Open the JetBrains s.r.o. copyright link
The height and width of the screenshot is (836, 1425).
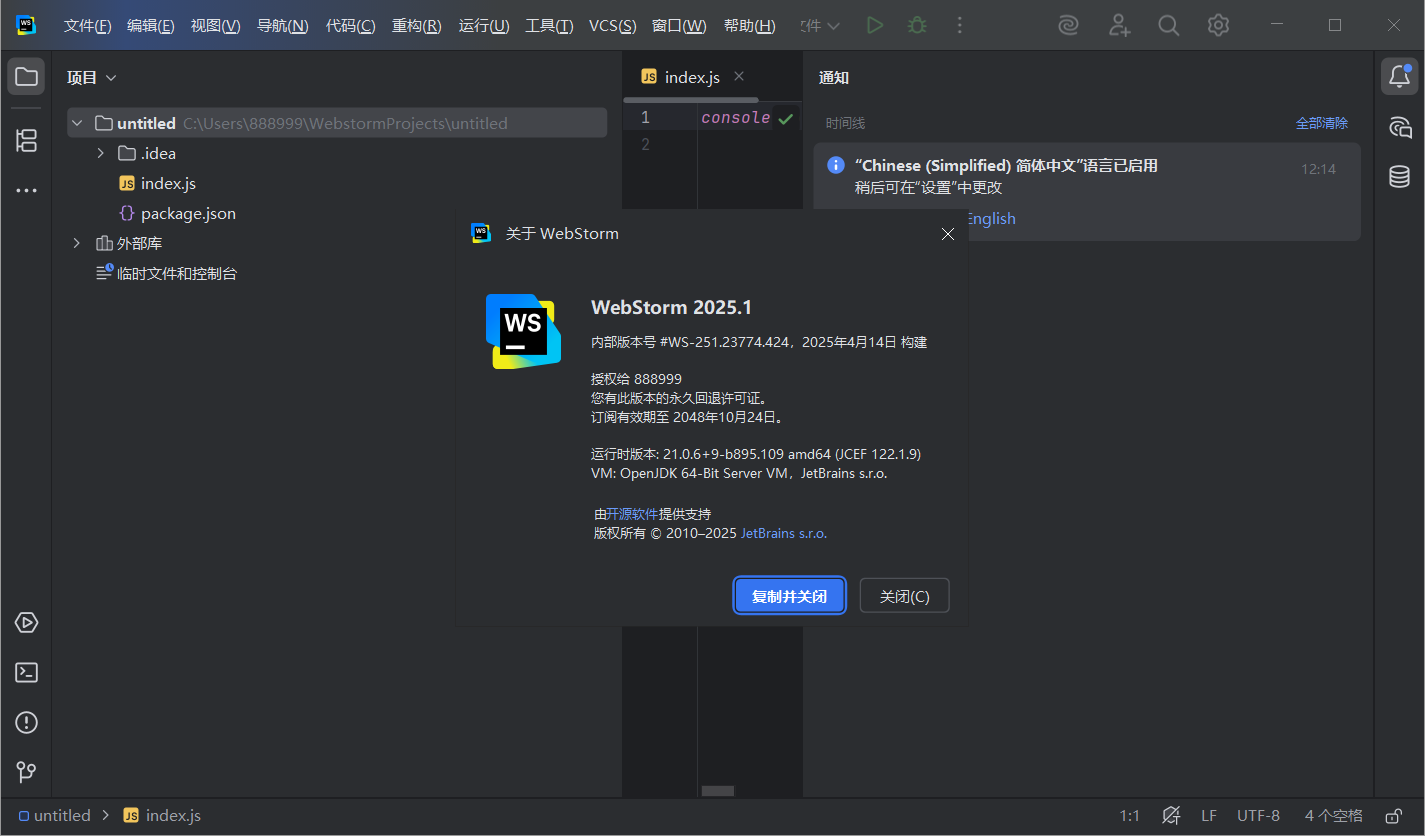(x=783, y=534)
